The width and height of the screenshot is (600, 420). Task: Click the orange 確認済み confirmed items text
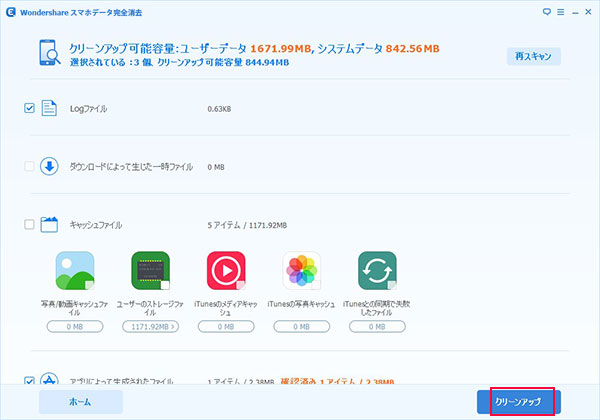(337, 381)
